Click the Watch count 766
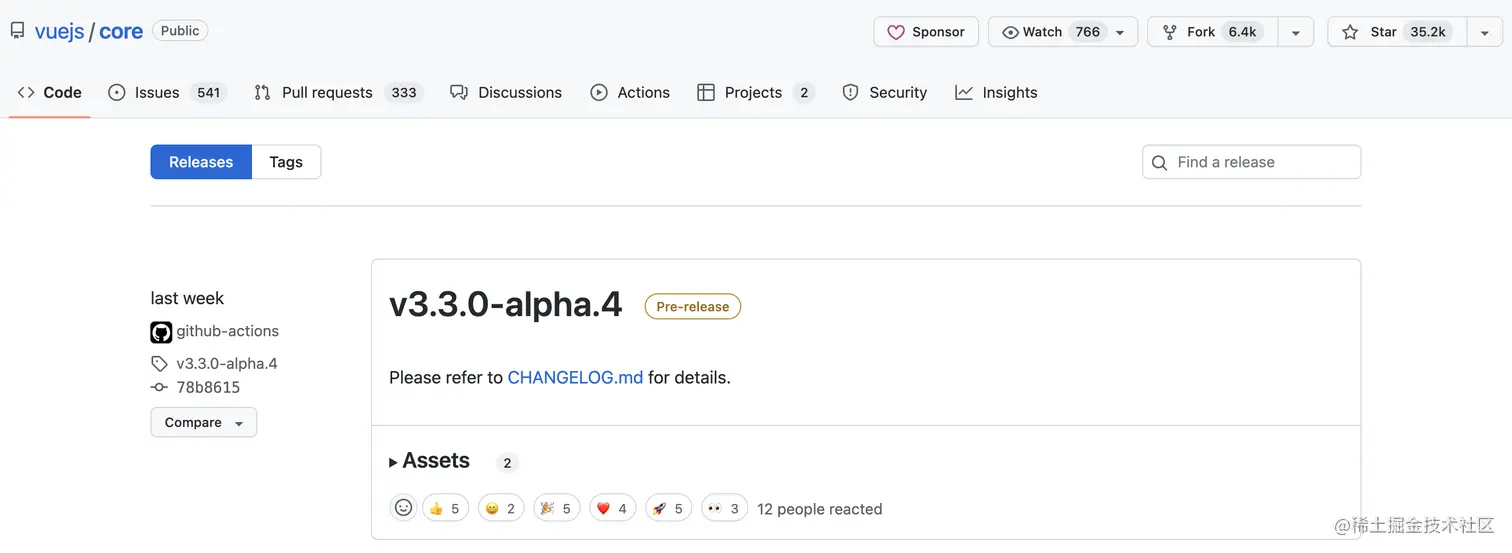Image resolution: width=1512 pixels, height=553 pixels. 1088,32
